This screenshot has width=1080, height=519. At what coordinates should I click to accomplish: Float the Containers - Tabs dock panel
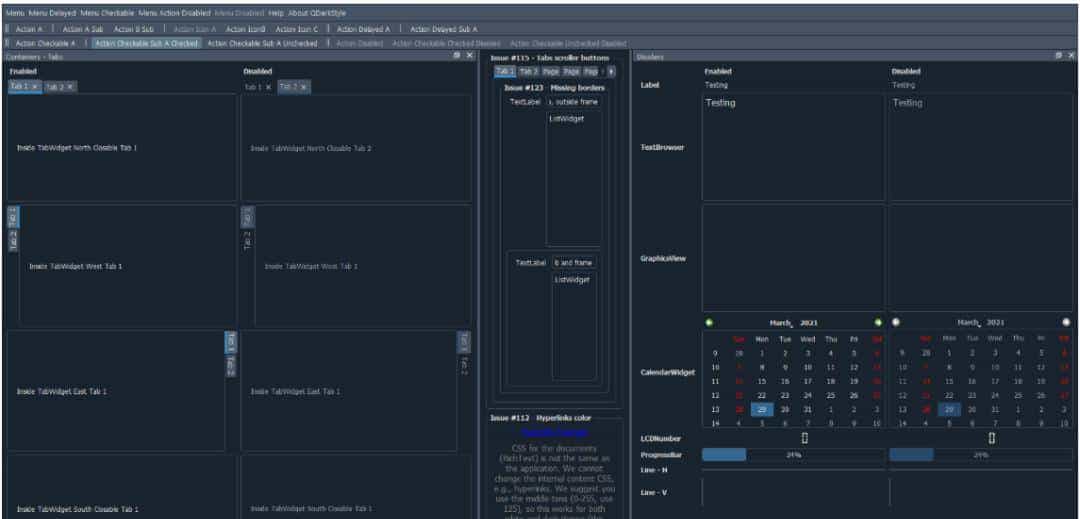(457, 56)
